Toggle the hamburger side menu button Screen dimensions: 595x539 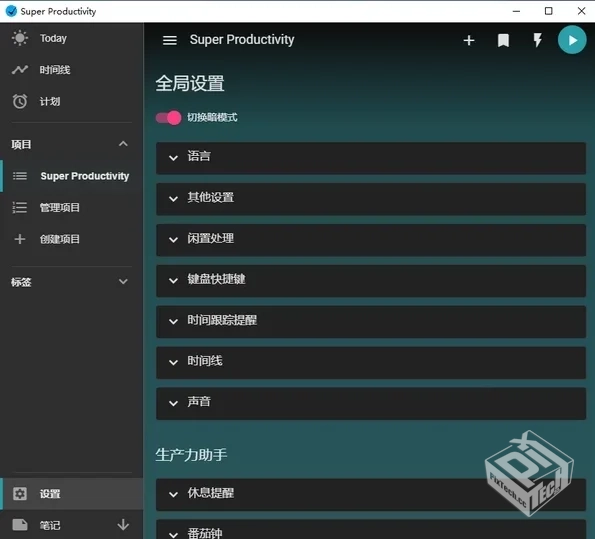[x=170, y=40]
